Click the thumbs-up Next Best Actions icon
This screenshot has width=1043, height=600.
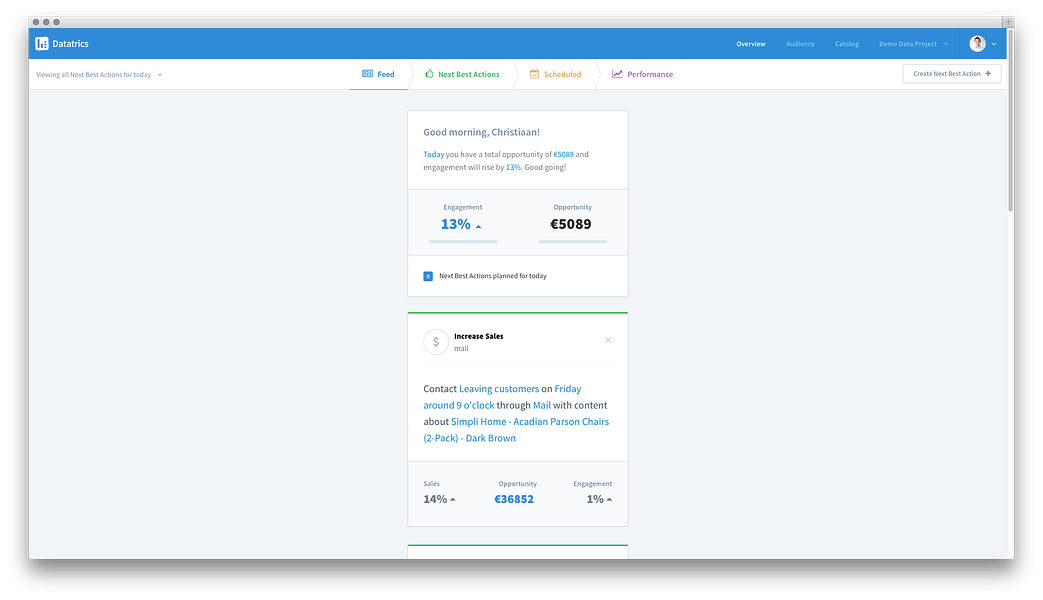click(x=429, y=74)
